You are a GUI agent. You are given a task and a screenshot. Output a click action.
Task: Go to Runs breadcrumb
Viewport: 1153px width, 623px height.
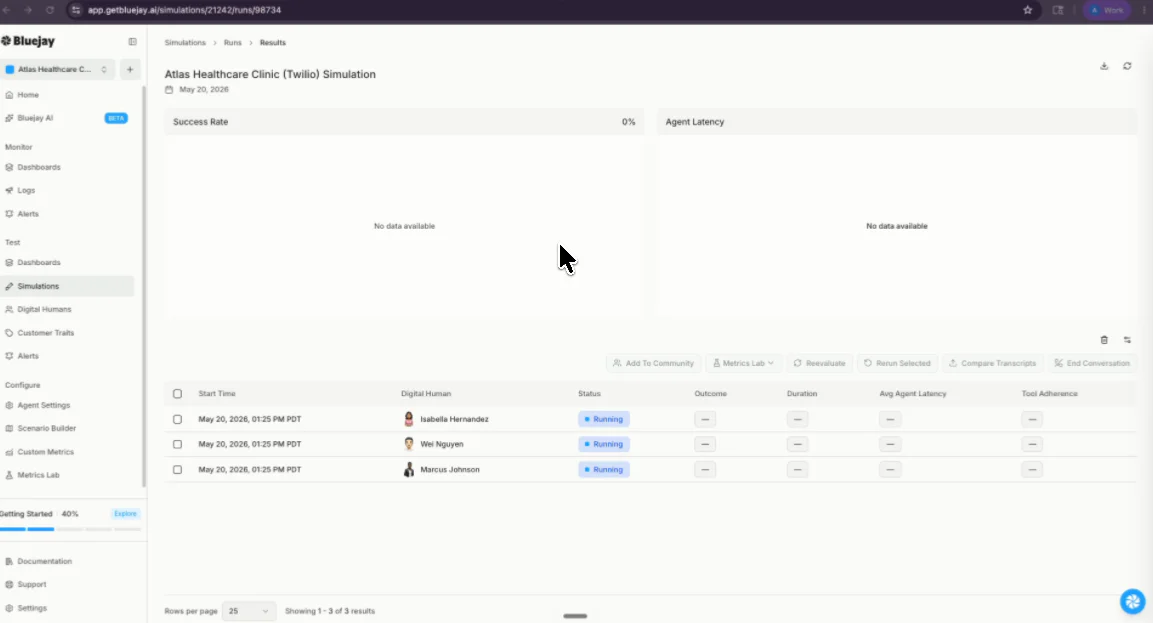click(232, 43)
